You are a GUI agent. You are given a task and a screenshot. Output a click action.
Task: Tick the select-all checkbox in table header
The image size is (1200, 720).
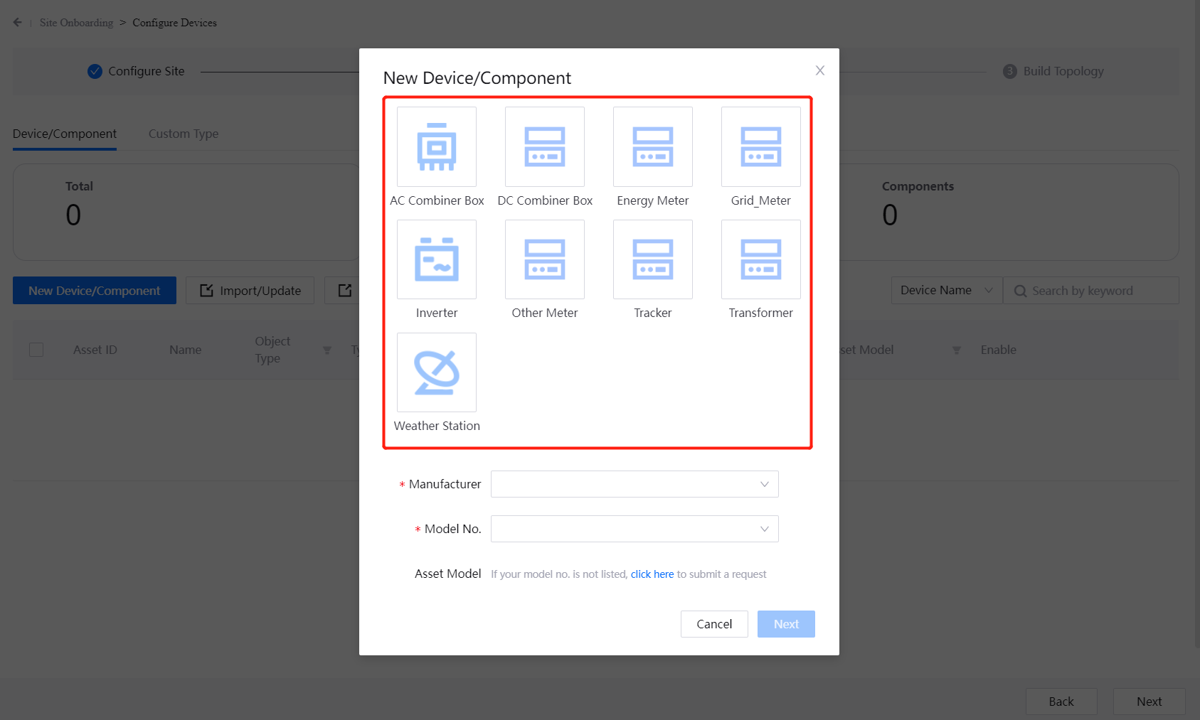point(37,350)
